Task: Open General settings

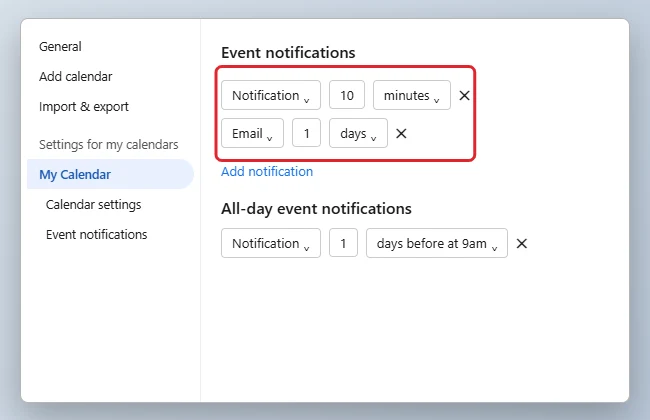Action: (60, 46)
